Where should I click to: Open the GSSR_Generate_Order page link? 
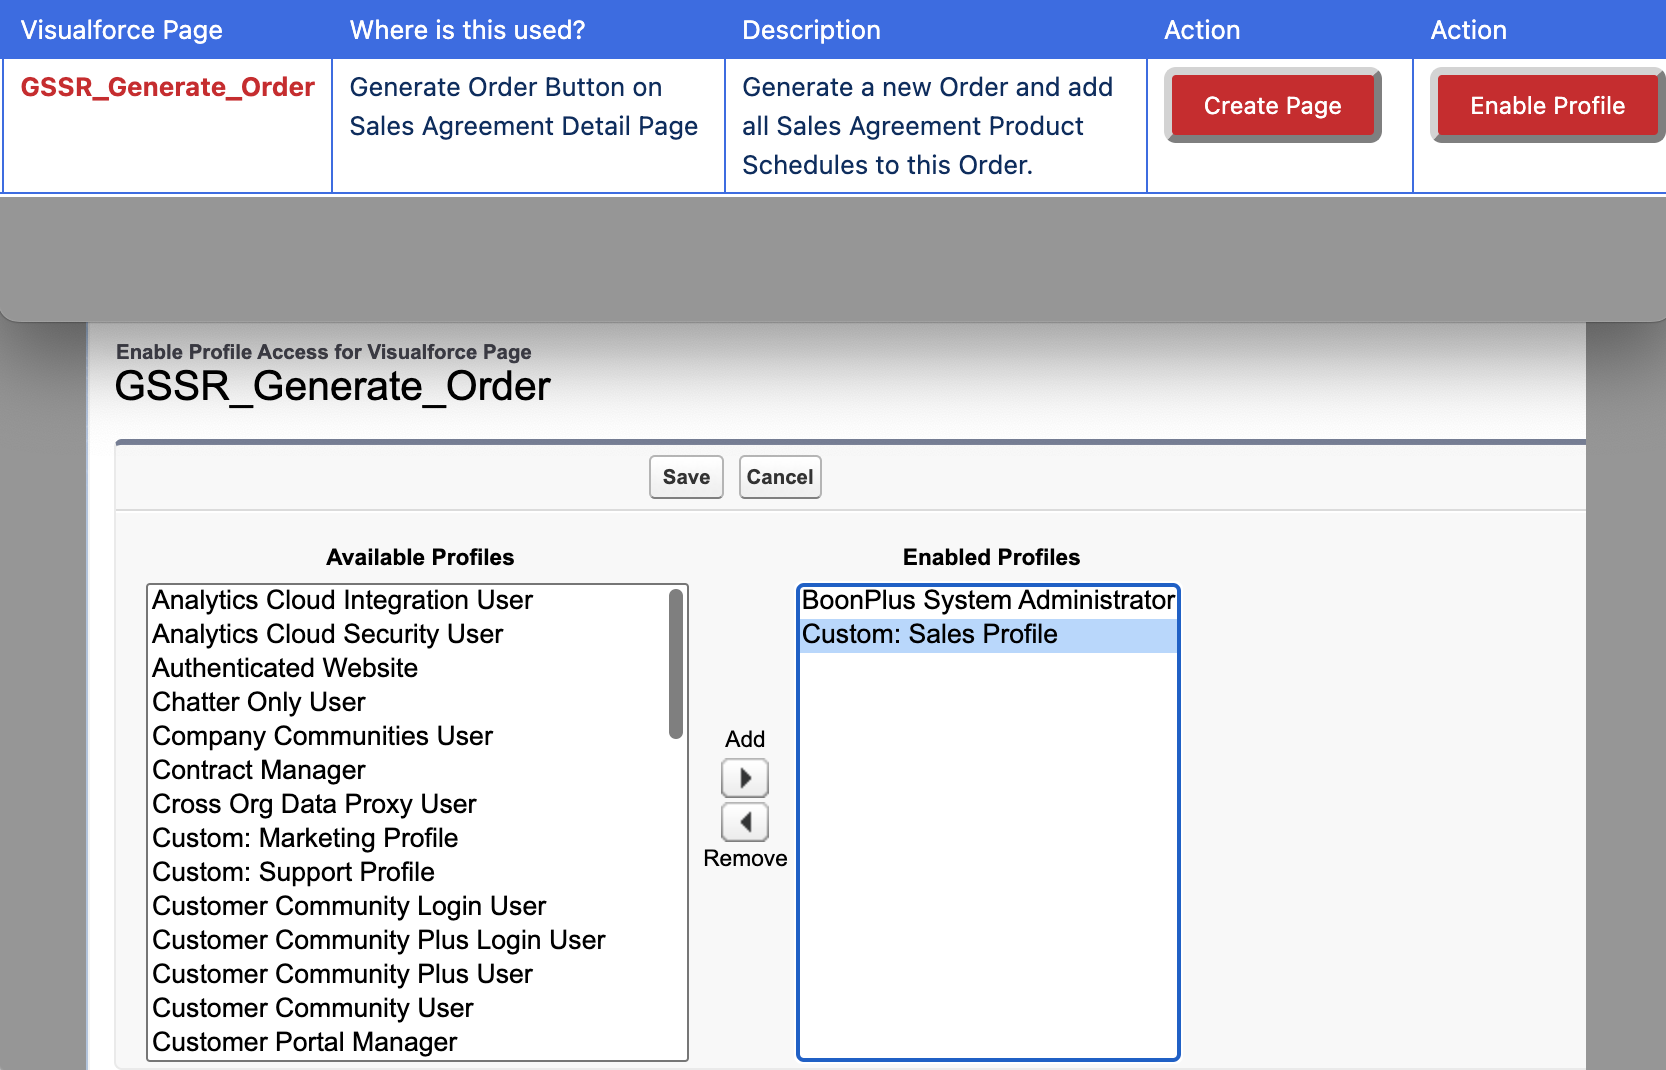[167, 87]
